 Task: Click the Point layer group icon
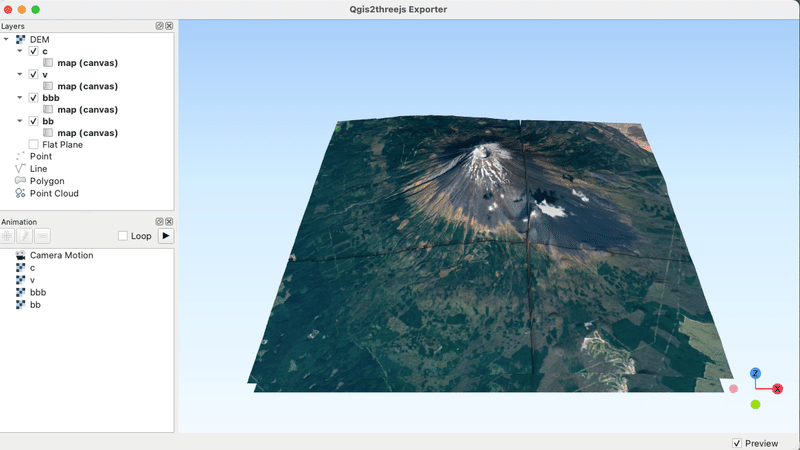coord(20,156)
